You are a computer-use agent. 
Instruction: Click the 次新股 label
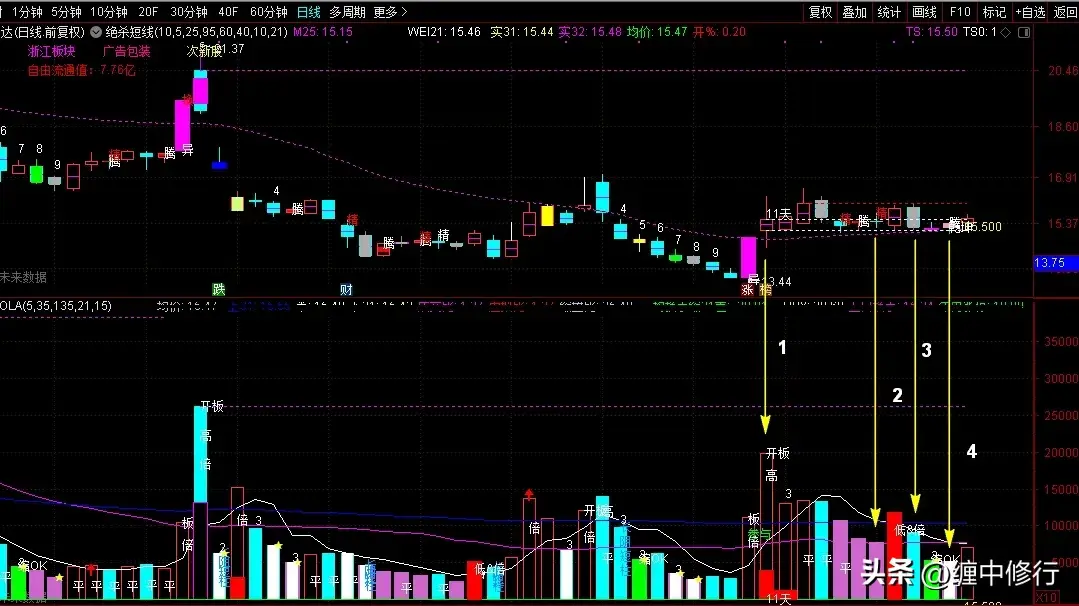(x=204, y=52)
